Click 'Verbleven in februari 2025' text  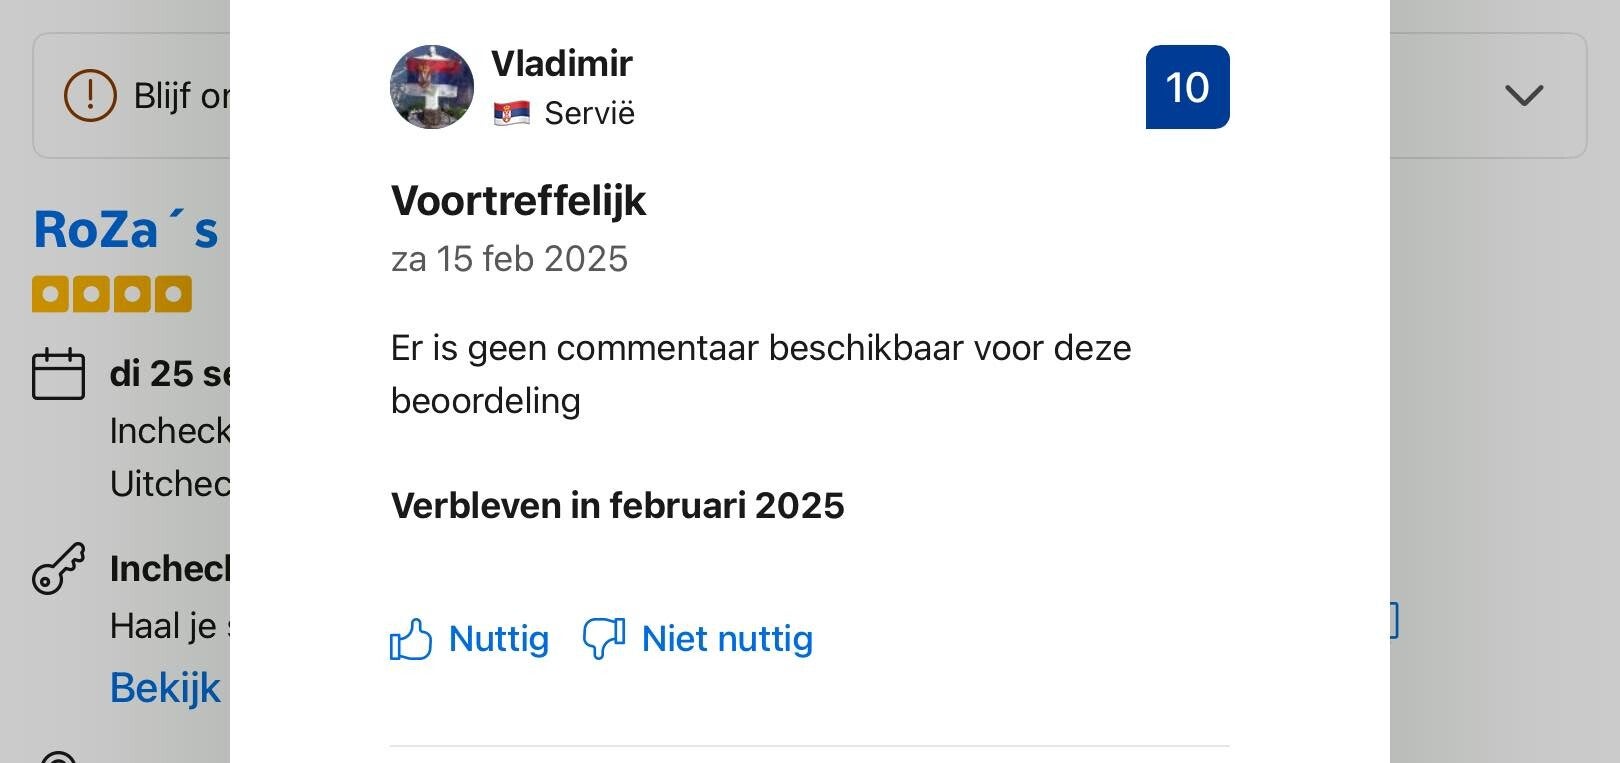click(617, 506)
